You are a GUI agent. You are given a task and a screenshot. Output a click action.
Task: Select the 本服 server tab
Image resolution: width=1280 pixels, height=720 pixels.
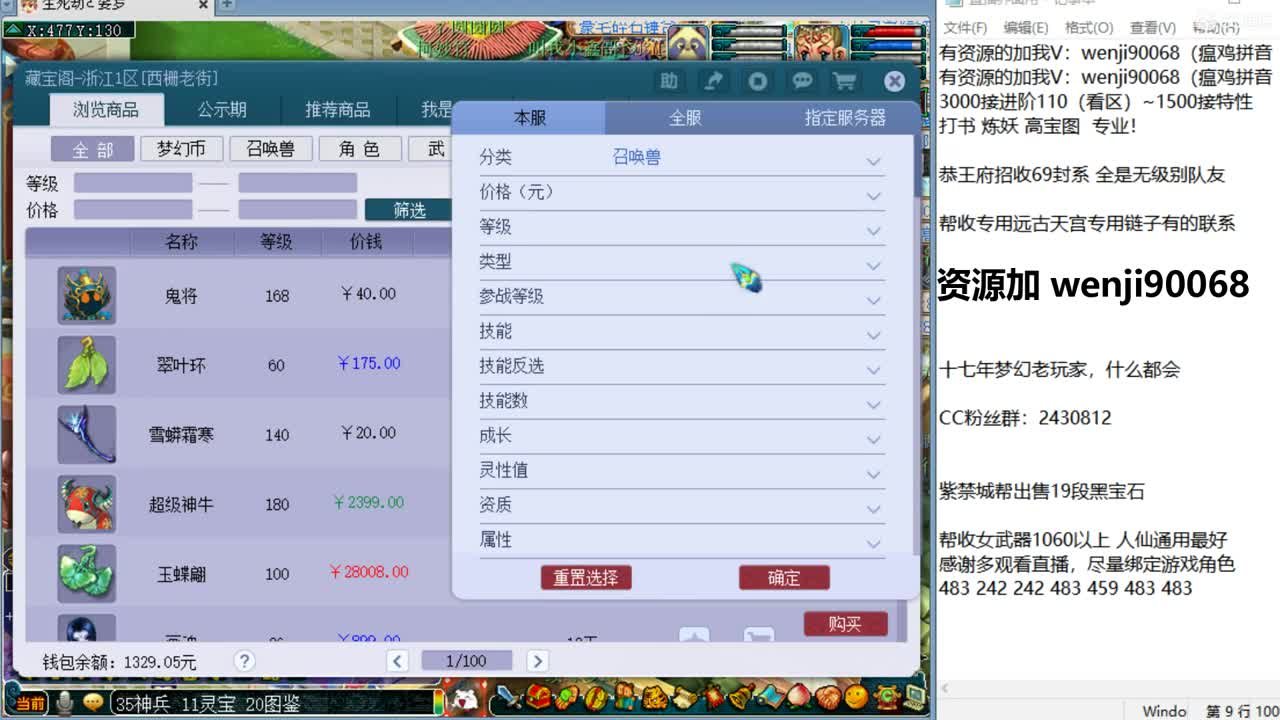[x=530, y=118]
